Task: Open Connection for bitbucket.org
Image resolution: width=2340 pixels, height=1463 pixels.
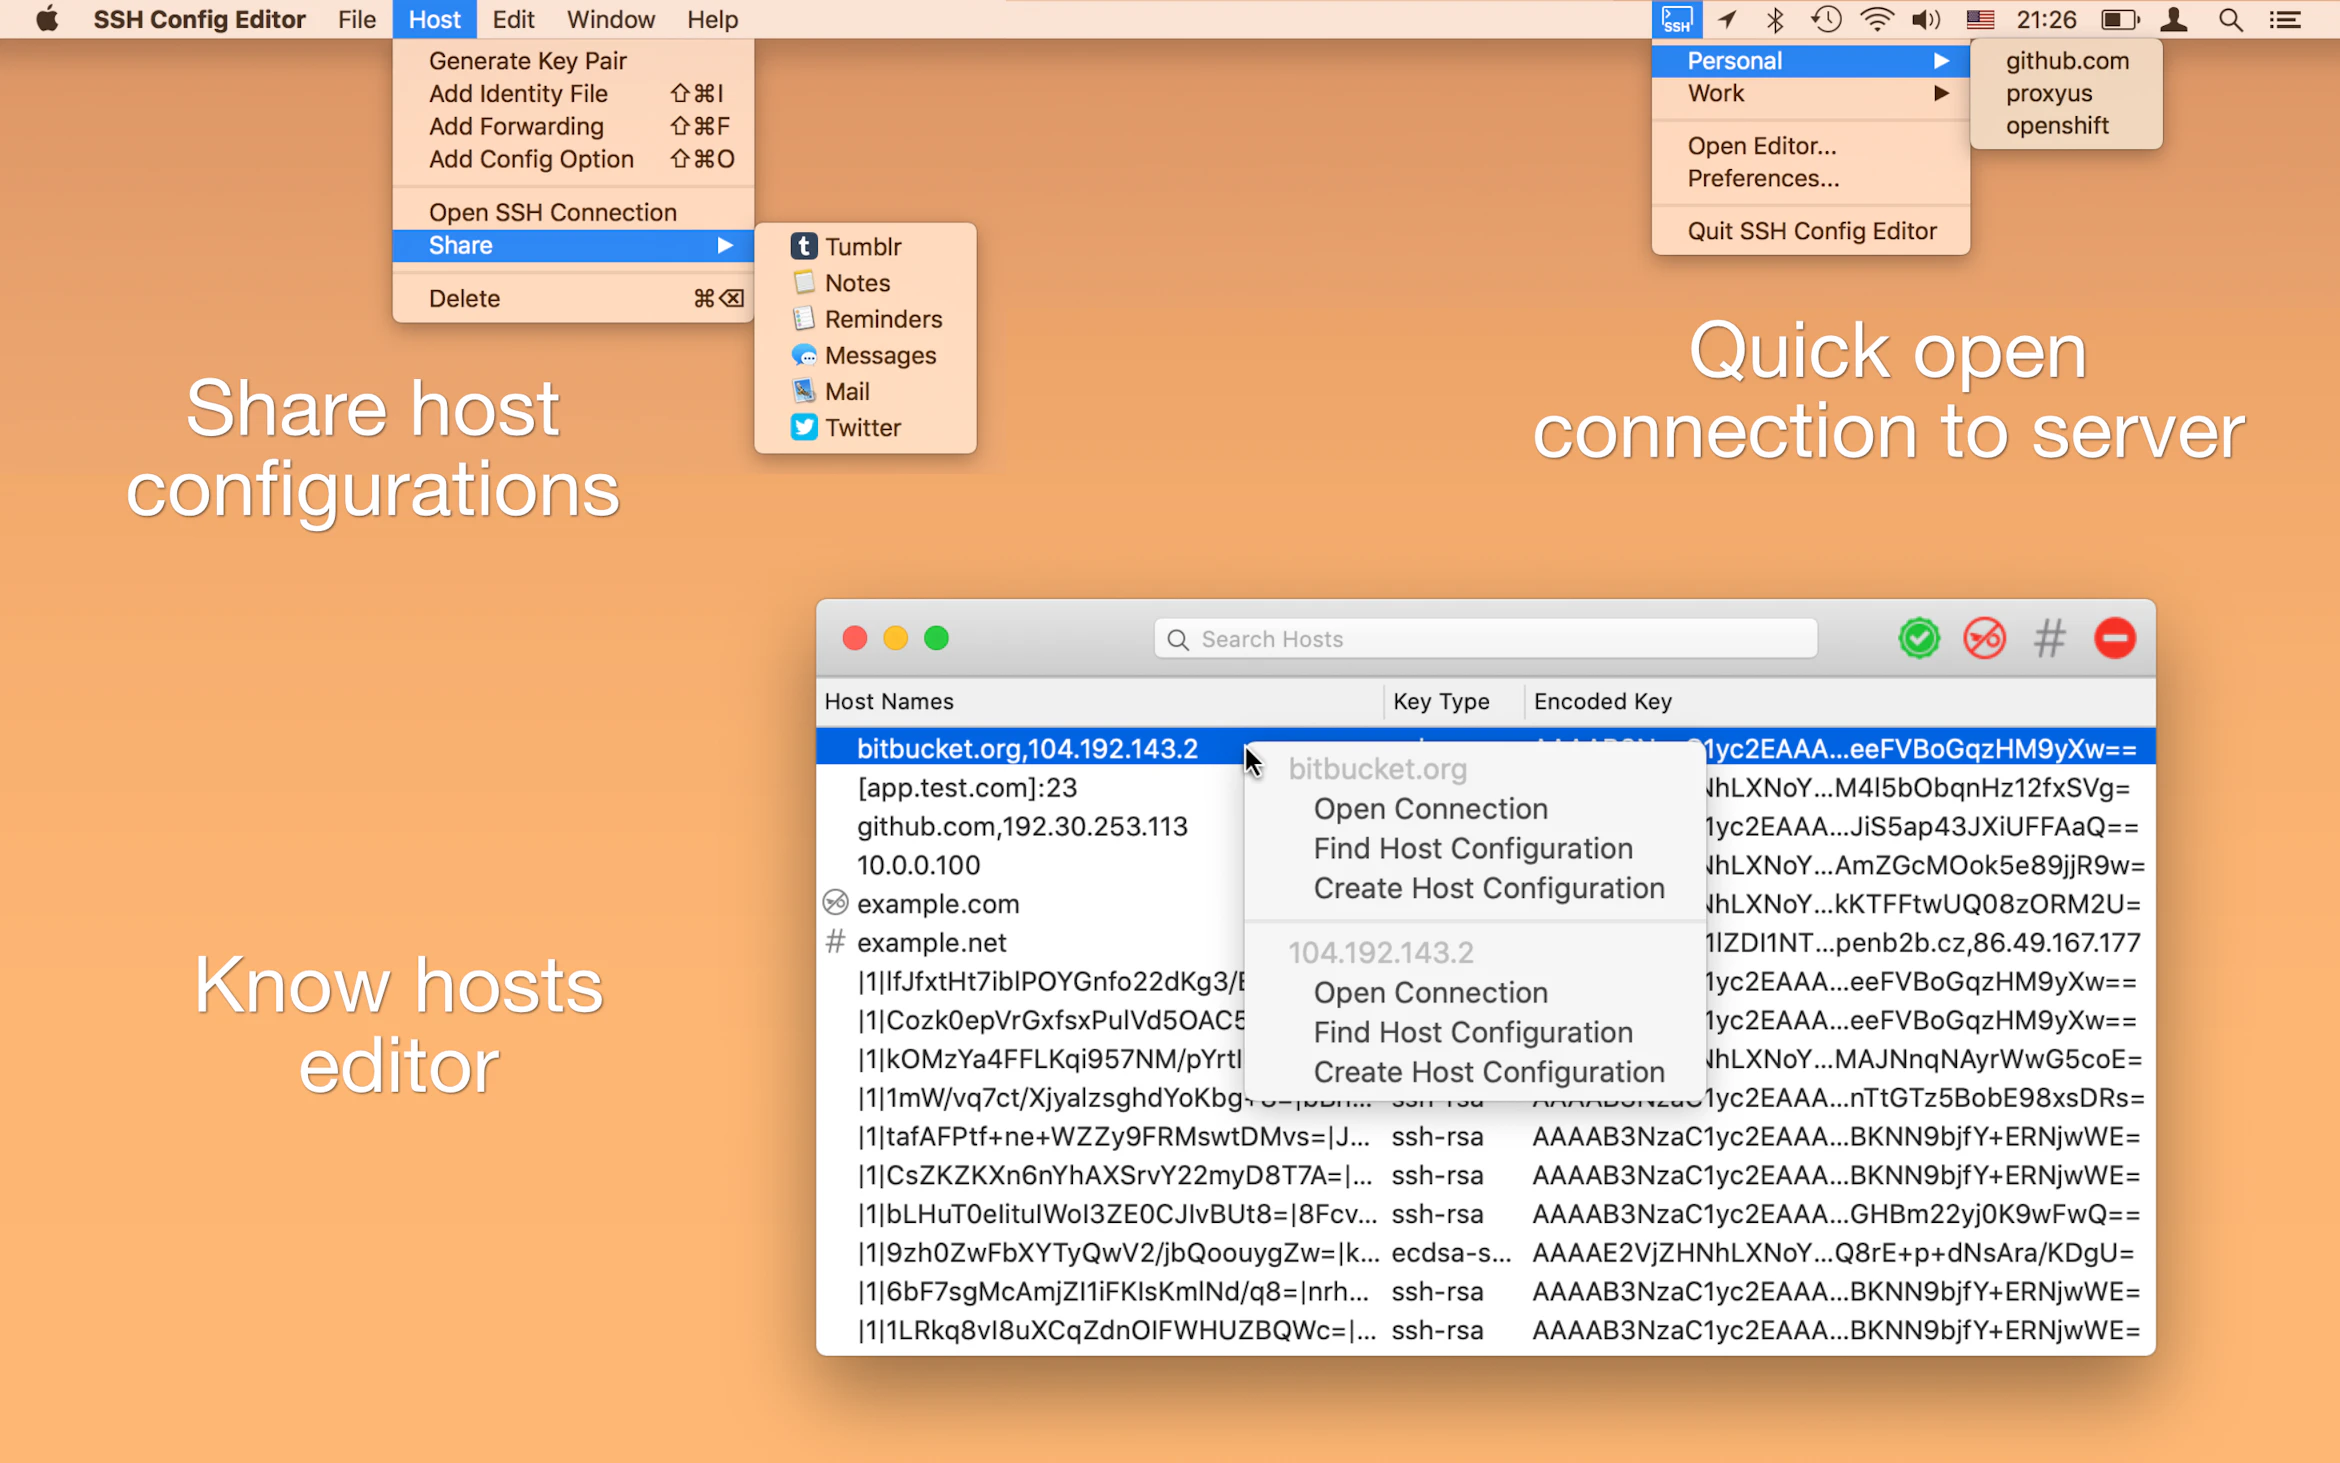Action: [1475, 808]
